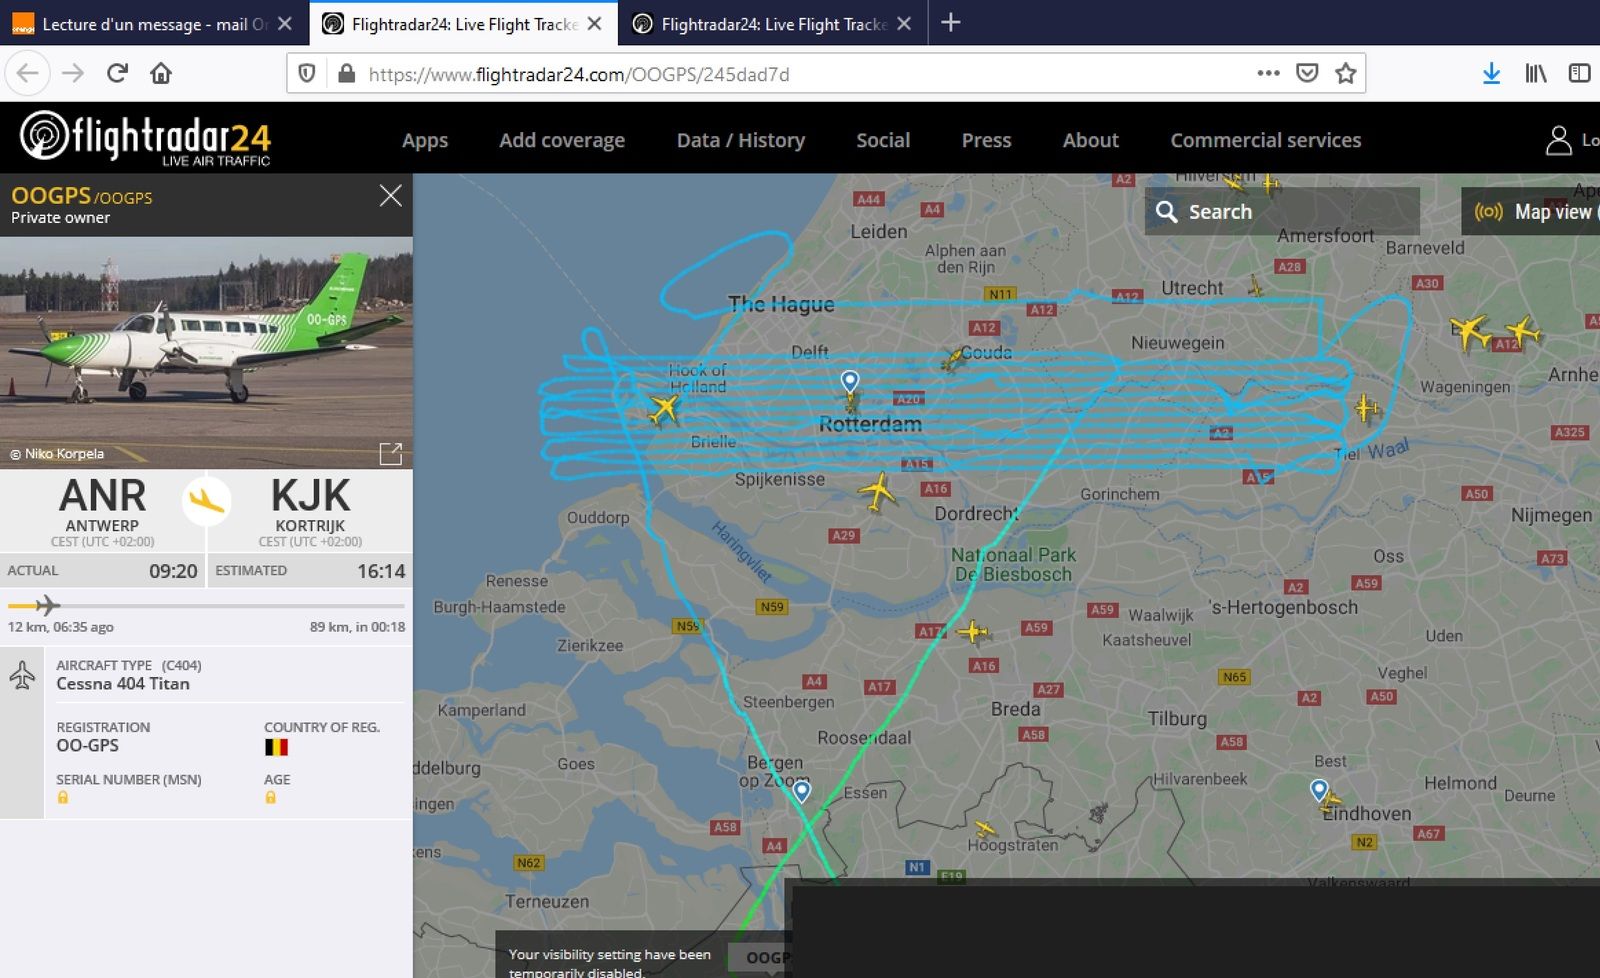Open tracking protection shield icon
The image size is (1600, 978).
click(308, 73)
